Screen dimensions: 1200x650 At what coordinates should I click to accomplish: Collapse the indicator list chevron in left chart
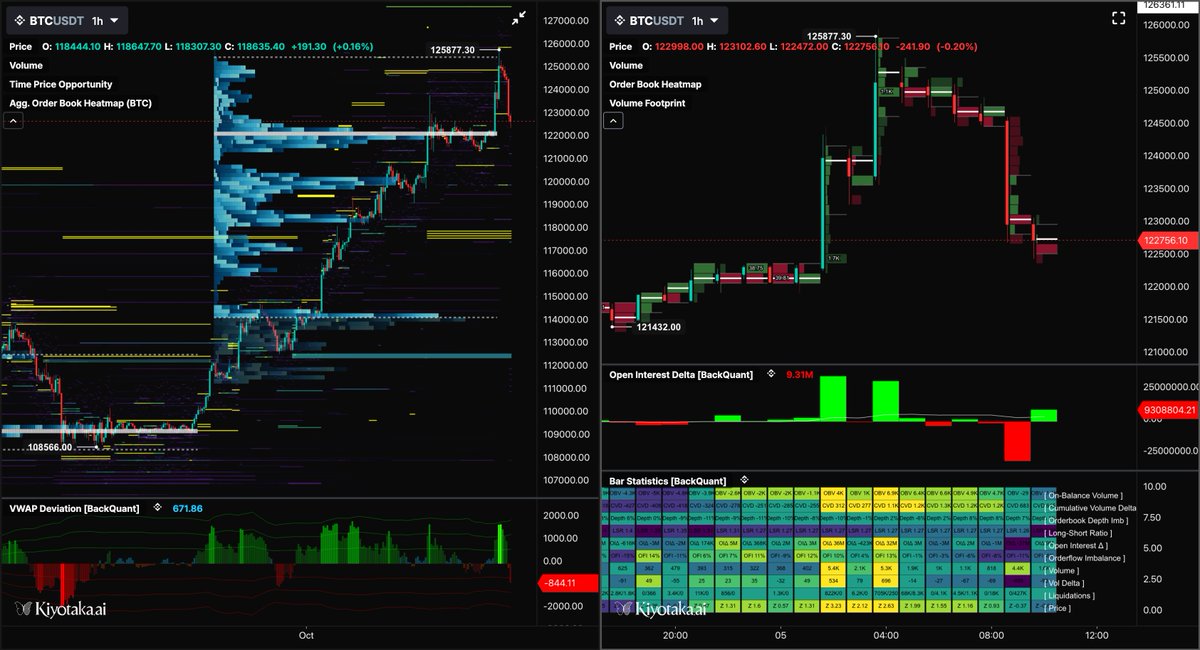point(14,121)
